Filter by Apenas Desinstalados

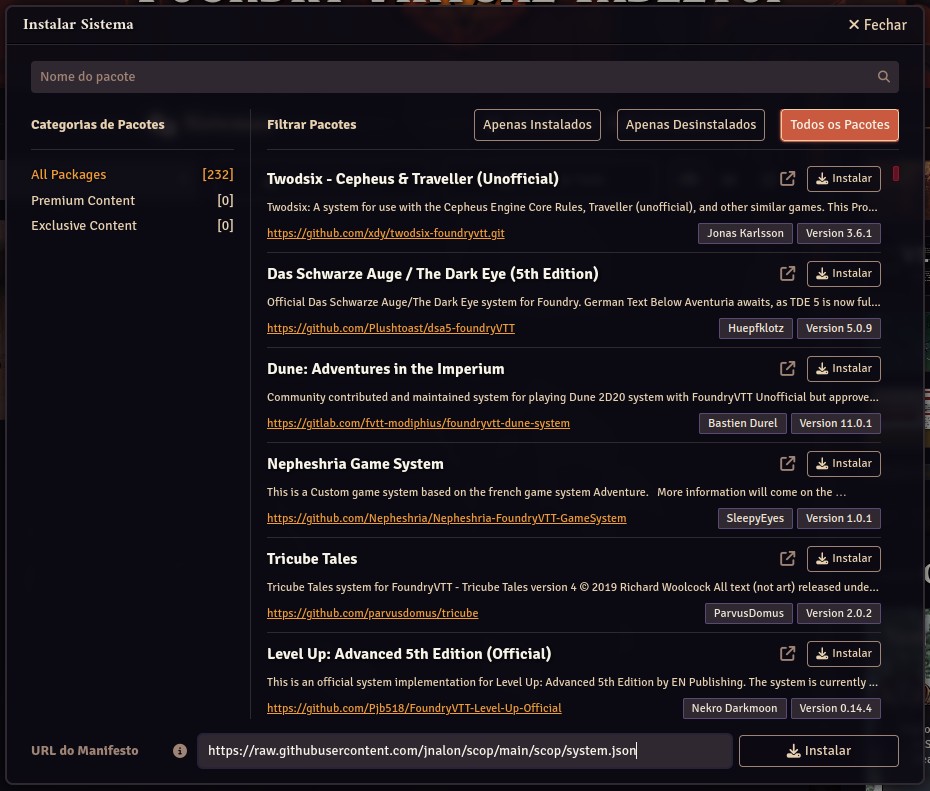coord(690,125)
